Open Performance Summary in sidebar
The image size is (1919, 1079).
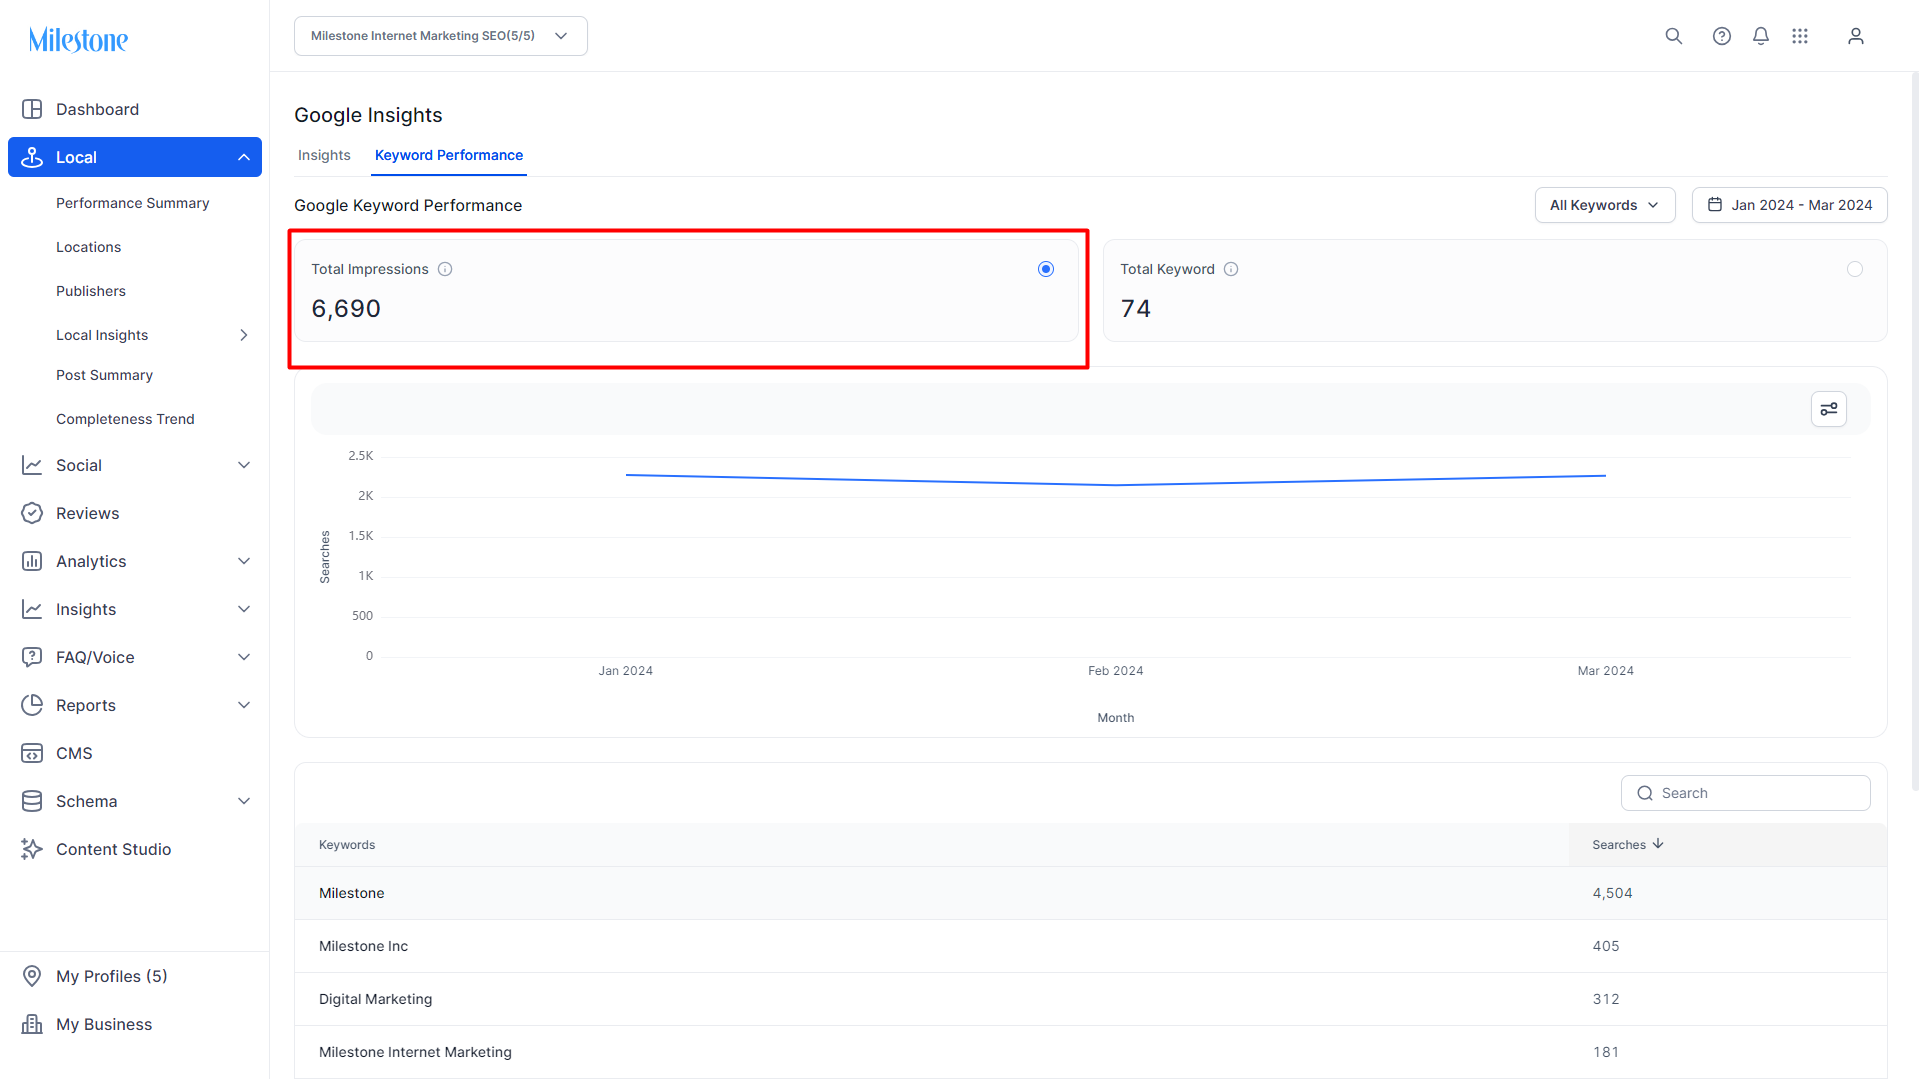[133, 203]
